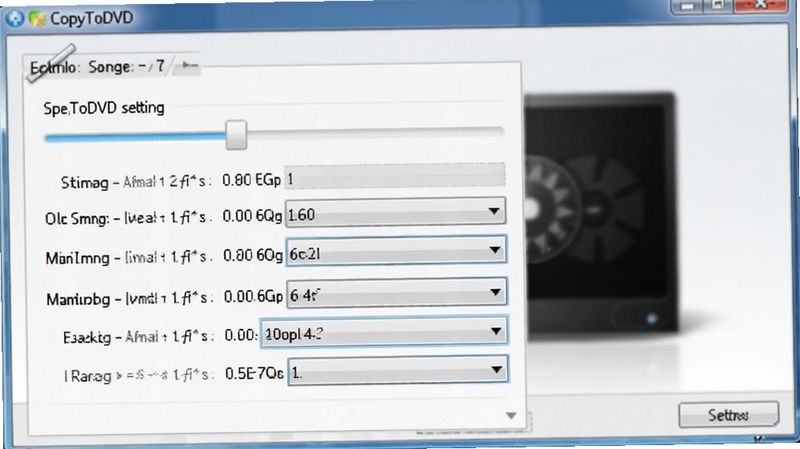This screenshot has height=449, width=800.
Task: Click the folder icon beside CopyToDVD title
Action: coord(37,19)
